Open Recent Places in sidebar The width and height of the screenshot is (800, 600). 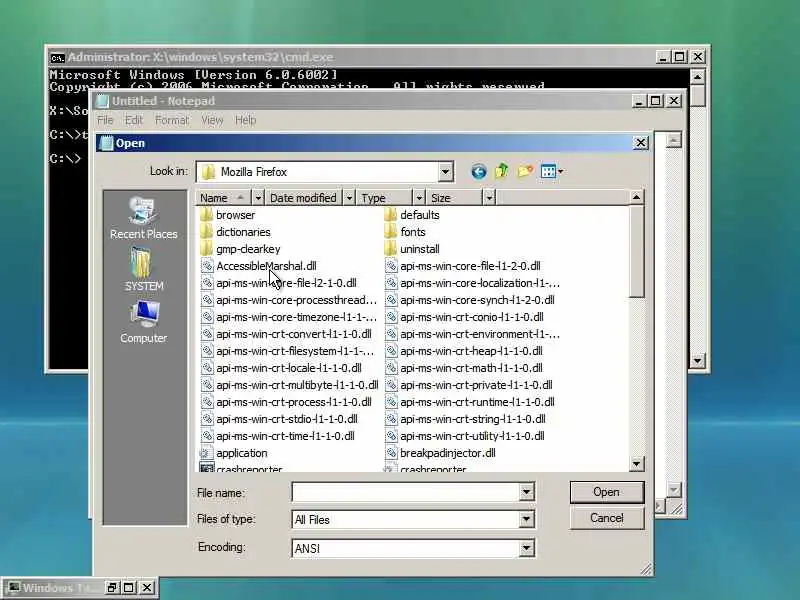coord(143,218)
